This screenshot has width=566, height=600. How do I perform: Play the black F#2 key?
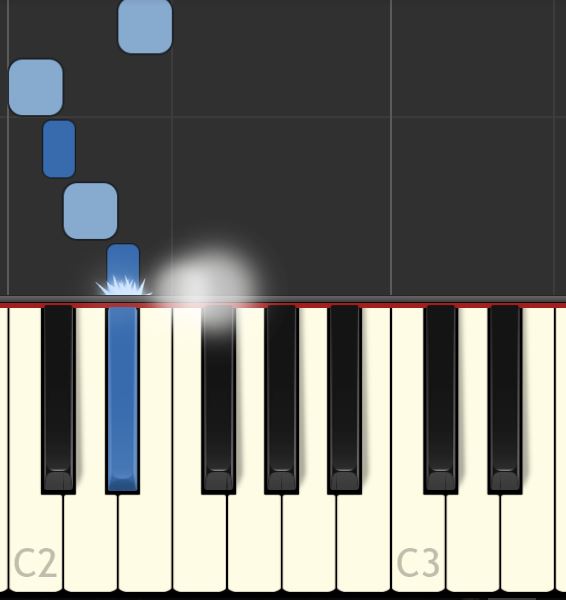219,398
